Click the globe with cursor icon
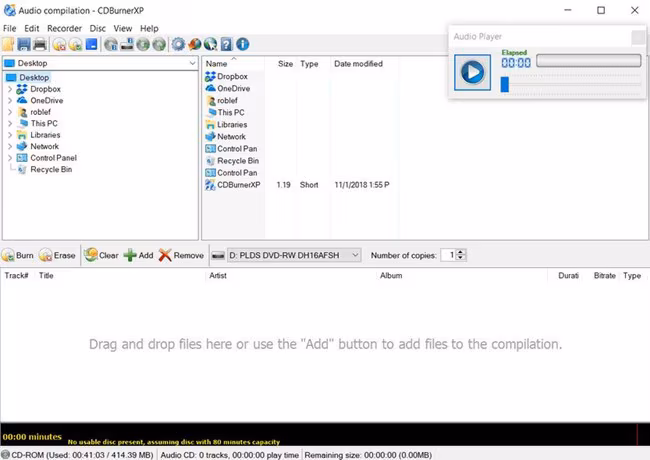Viewport: 650px width, 460px height. coord(210,44)
